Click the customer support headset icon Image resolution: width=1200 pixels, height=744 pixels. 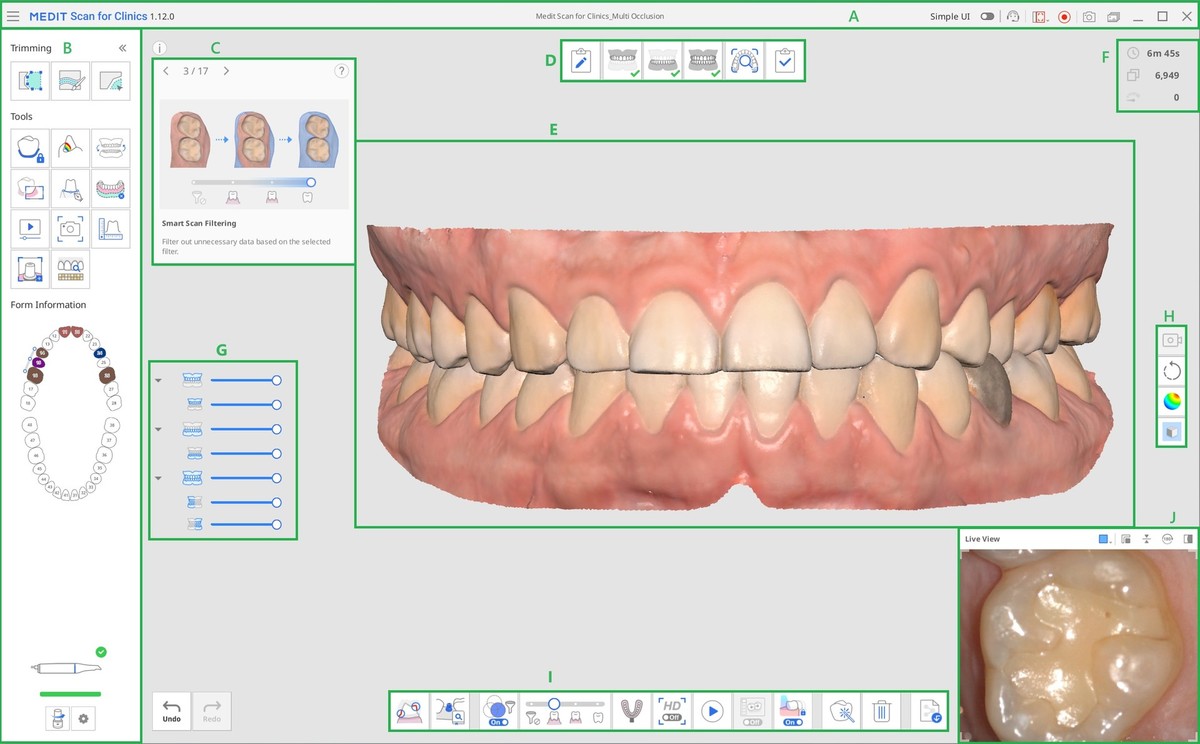tap(1014, 17)
